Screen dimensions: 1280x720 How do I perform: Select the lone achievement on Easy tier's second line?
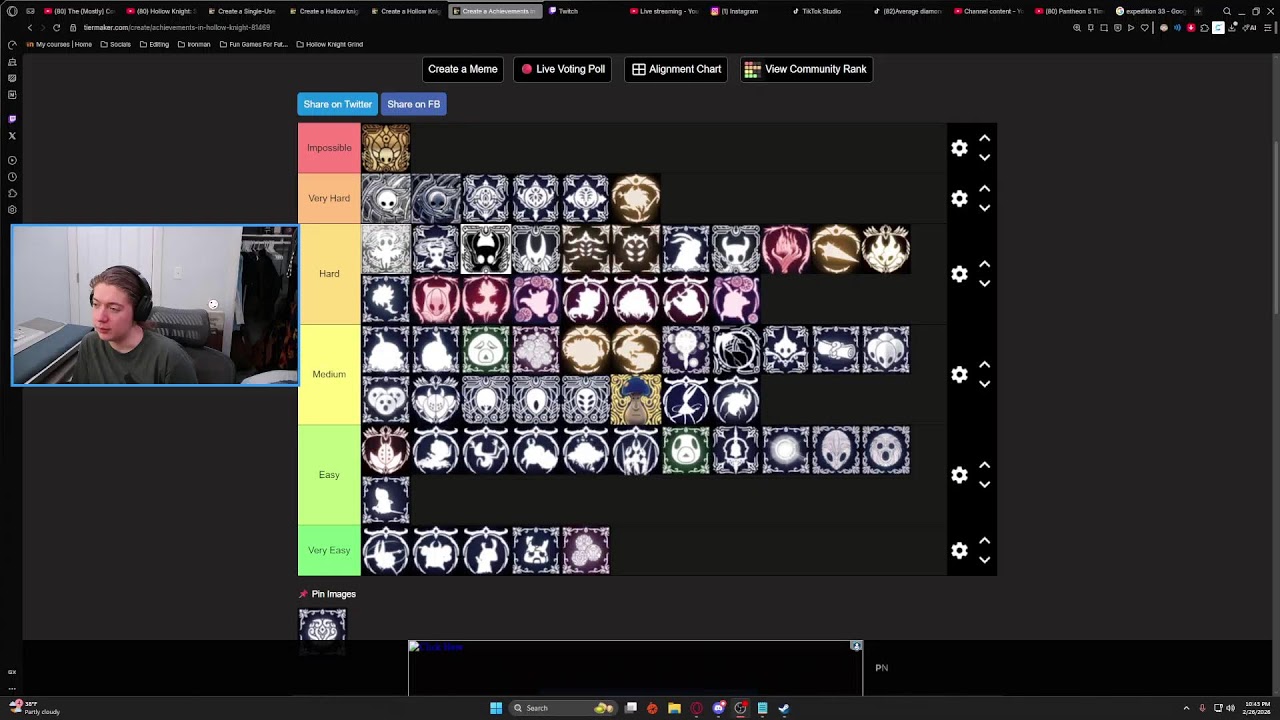tap(386, 500)
